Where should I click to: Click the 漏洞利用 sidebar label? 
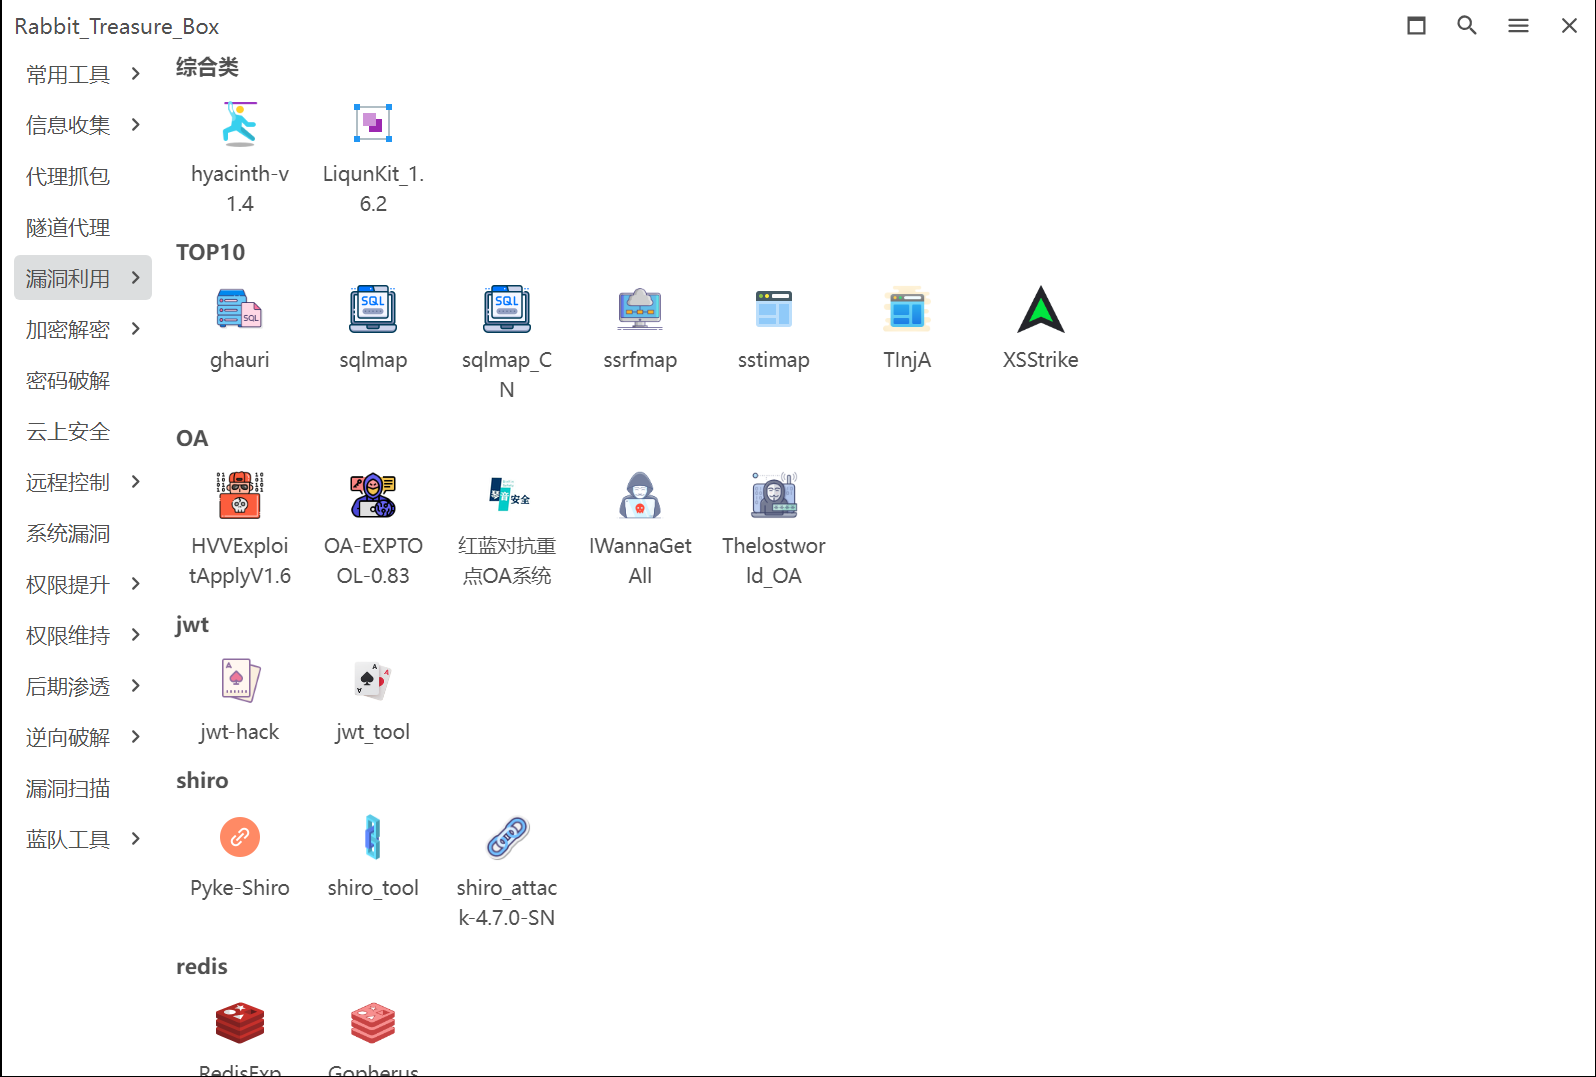coord(68,278)
